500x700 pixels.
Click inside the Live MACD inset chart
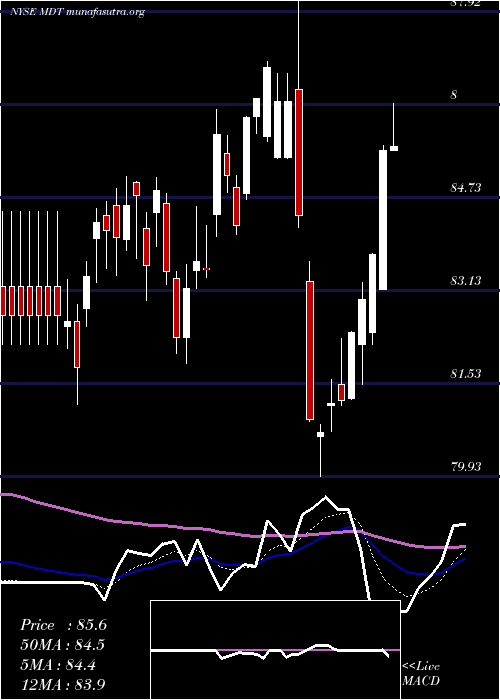[275, 650]
